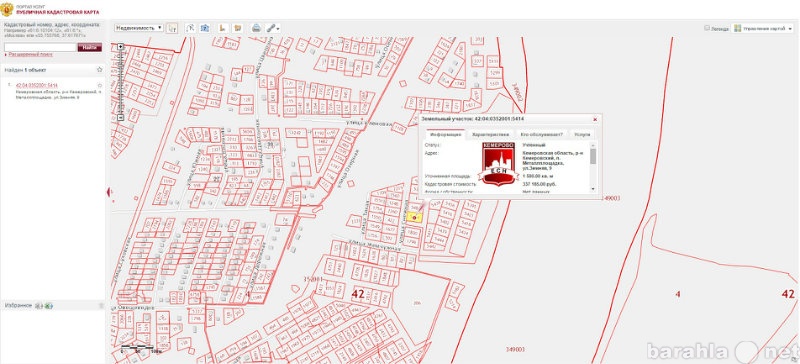Click the Rosreestr coat of arms logo
This screenshot has width=800, height=364.
[x=7, y=9]
